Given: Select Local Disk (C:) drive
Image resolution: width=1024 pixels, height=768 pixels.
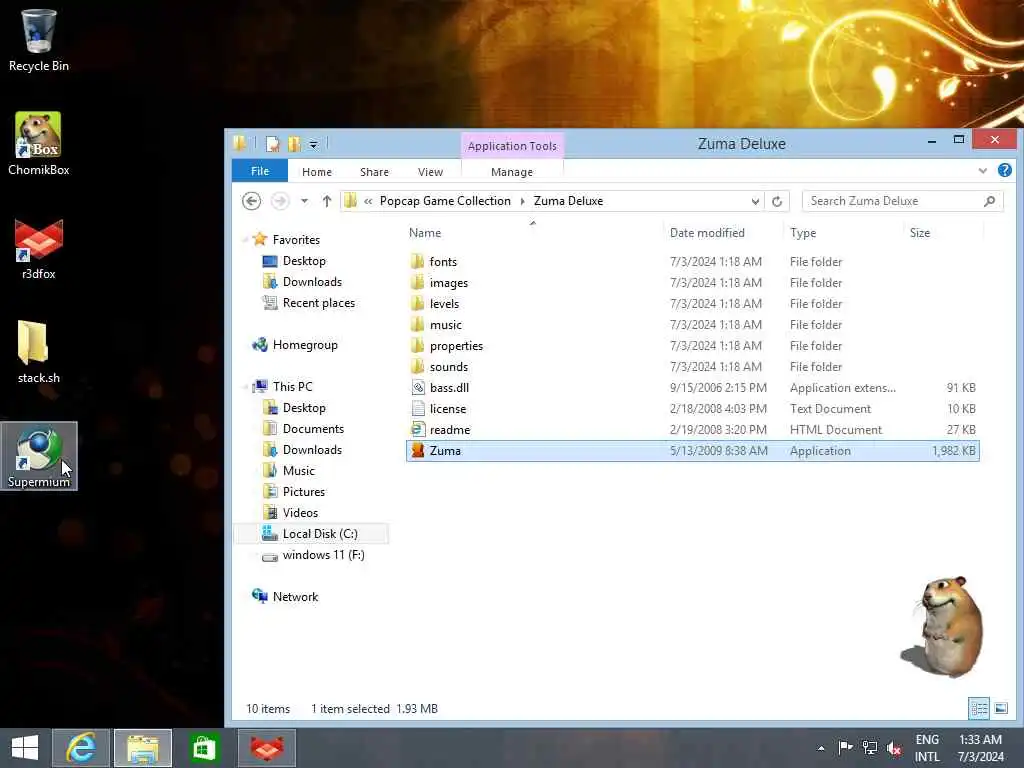Looking at the screenshot, I should (312, 534).
